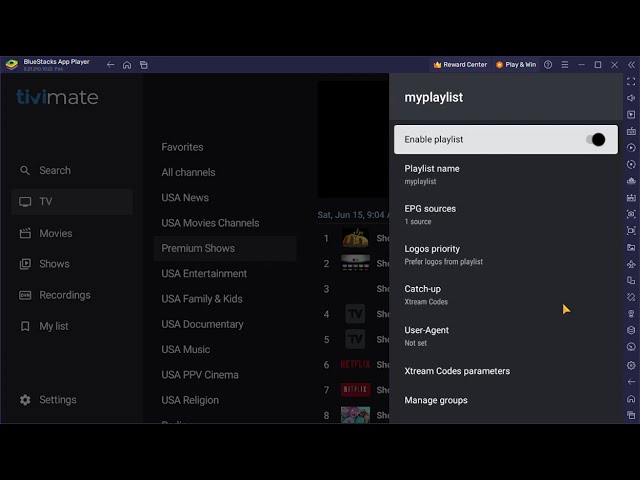
Task: Select channel 7 with Netflix logo
Action: coord(353,390)
